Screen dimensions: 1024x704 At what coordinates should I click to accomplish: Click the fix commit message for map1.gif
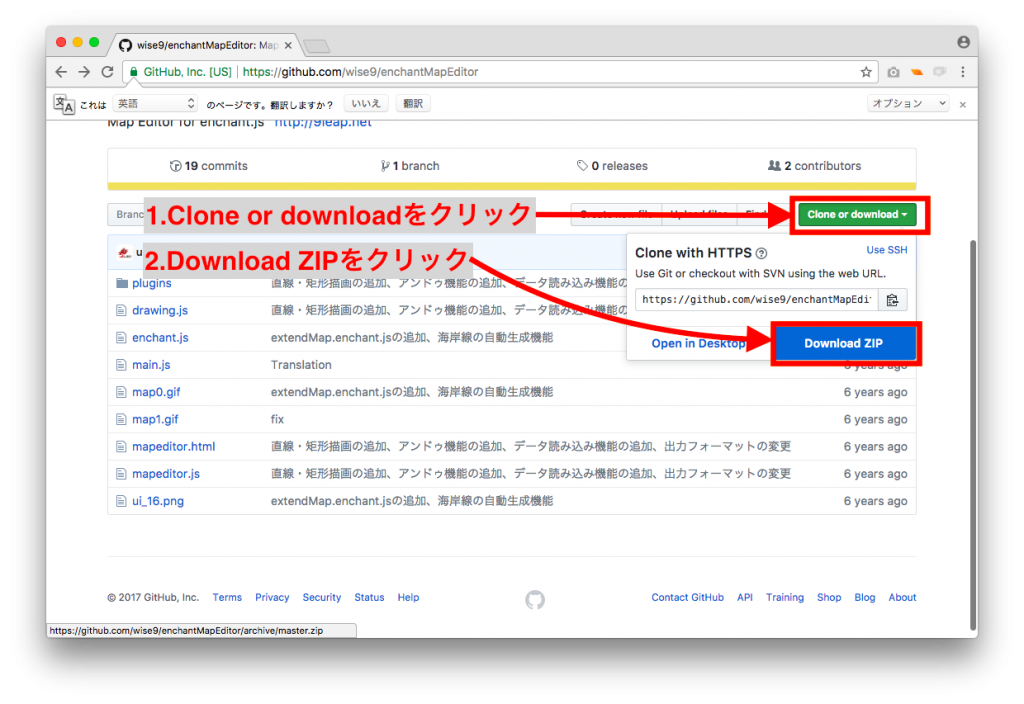[278, 419]
